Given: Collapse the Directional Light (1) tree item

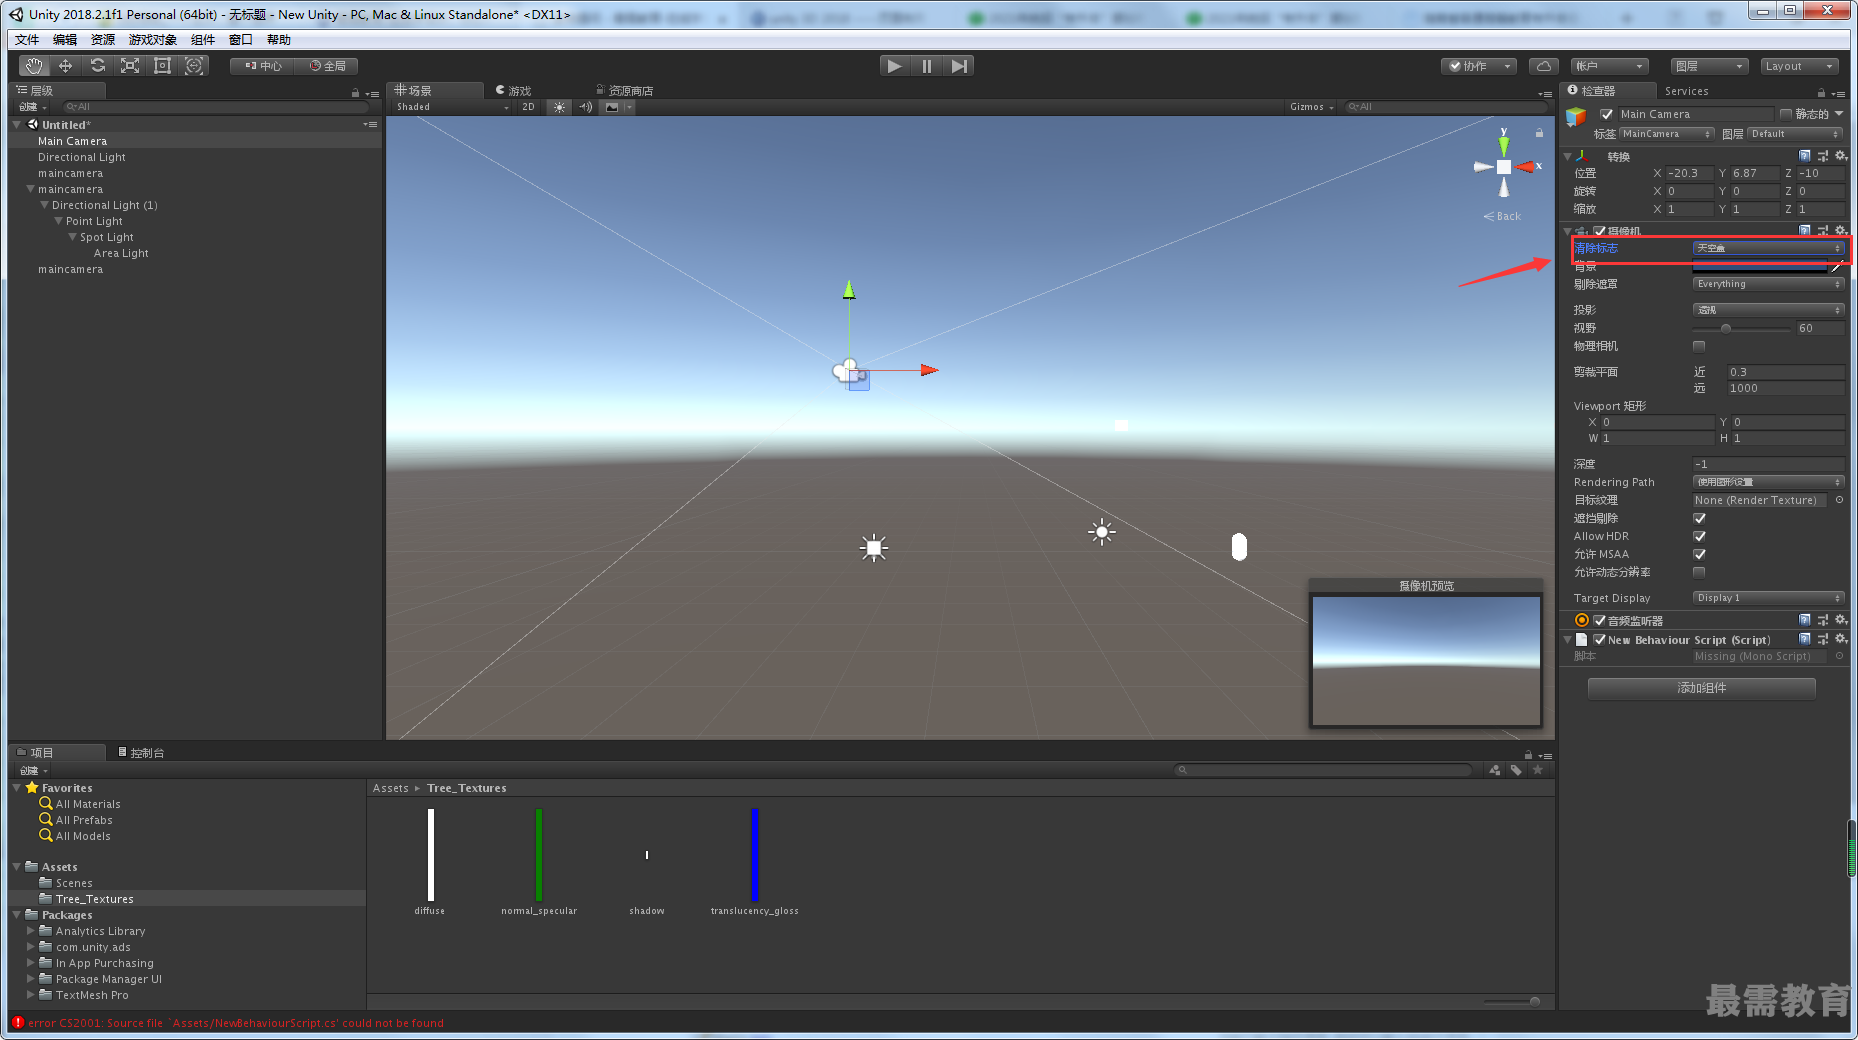Looking at the screenshot, I should [x=44, y=205].
